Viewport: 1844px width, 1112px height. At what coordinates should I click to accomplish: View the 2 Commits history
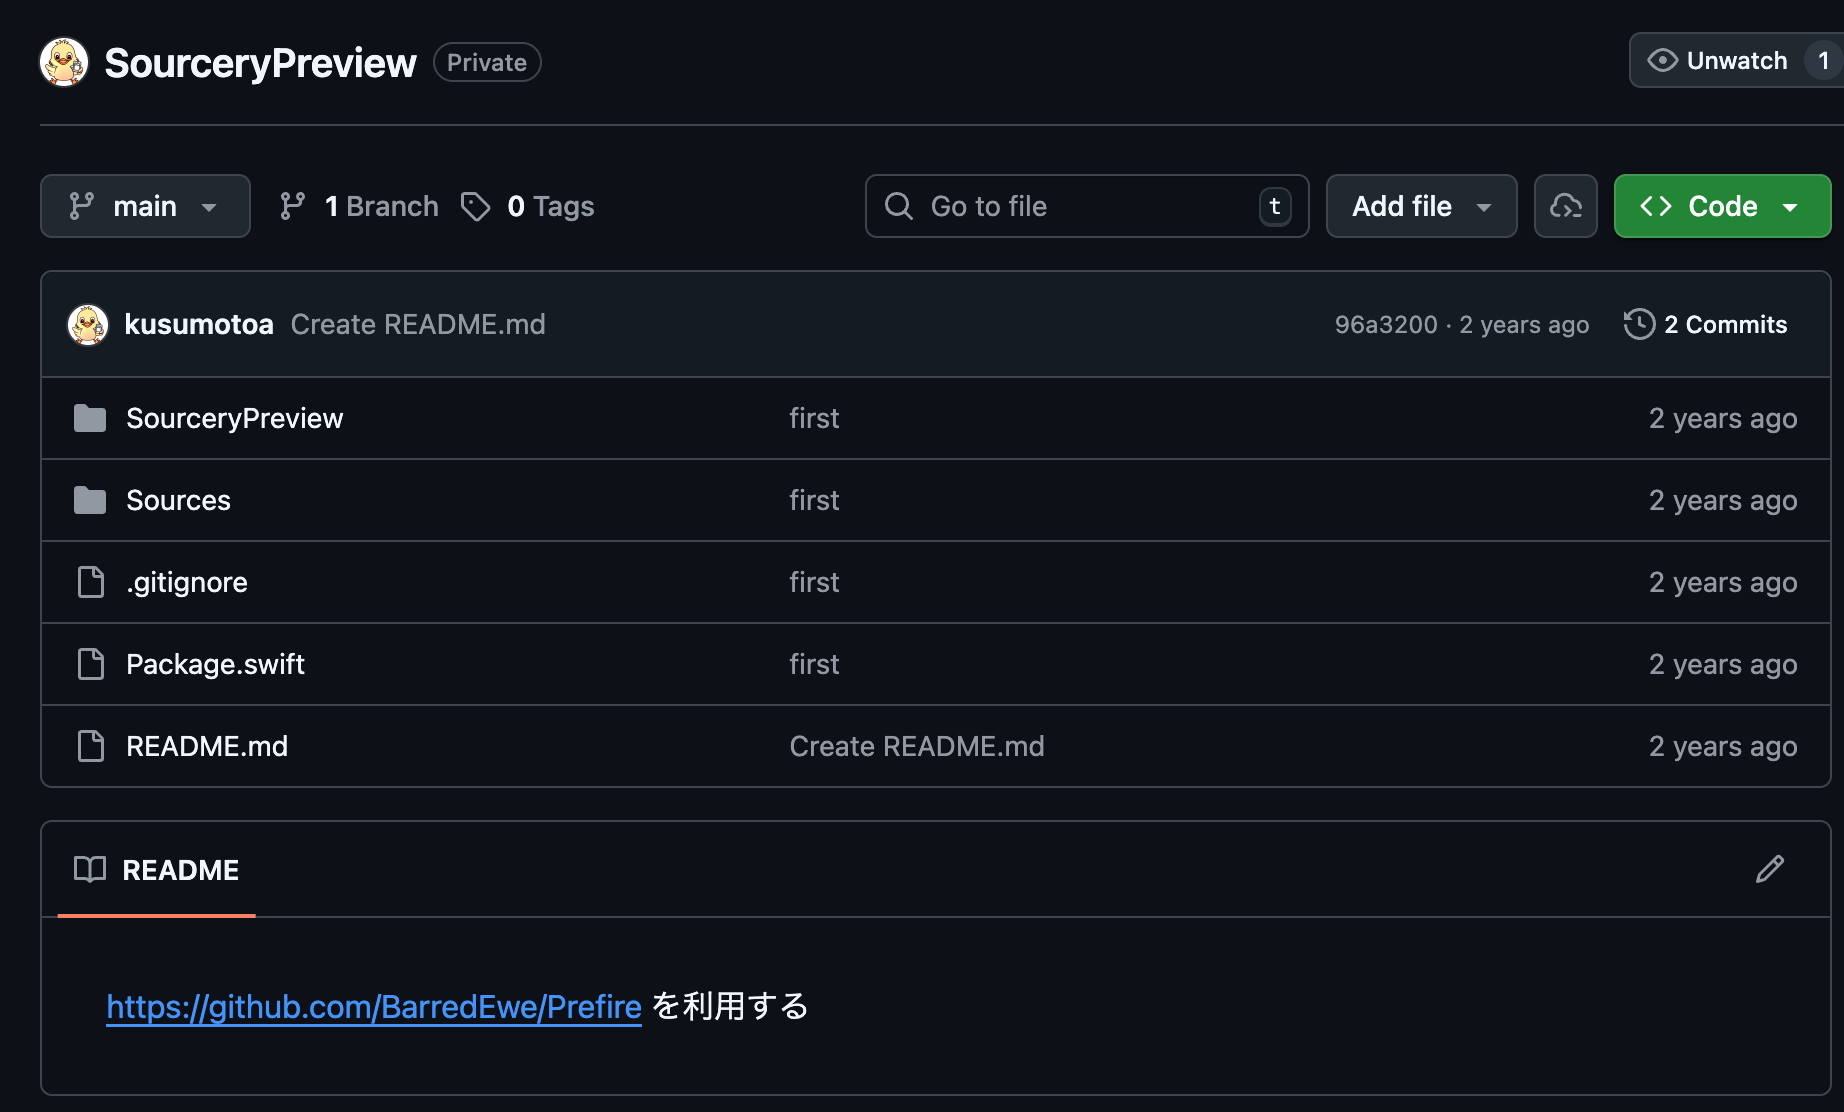(x=1706, y=325)
